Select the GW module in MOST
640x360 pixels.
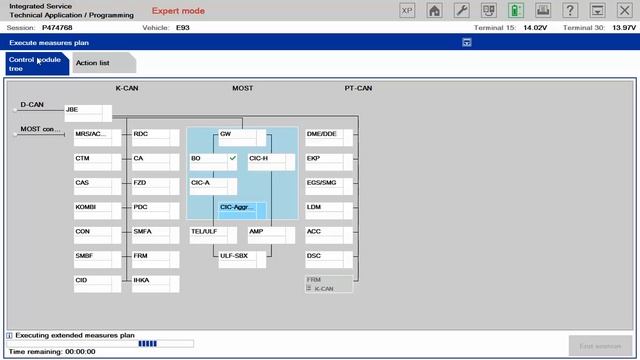click(242, 138)
